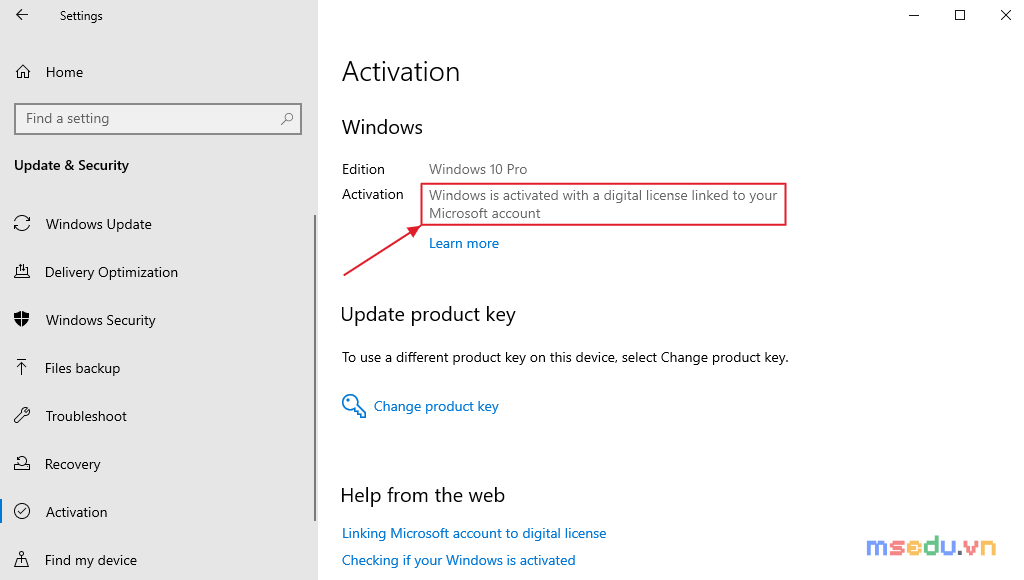Screen dimensions: 1024x580
Task: Click the Windows Update sync arrows icon
Action: coord(22,223)
